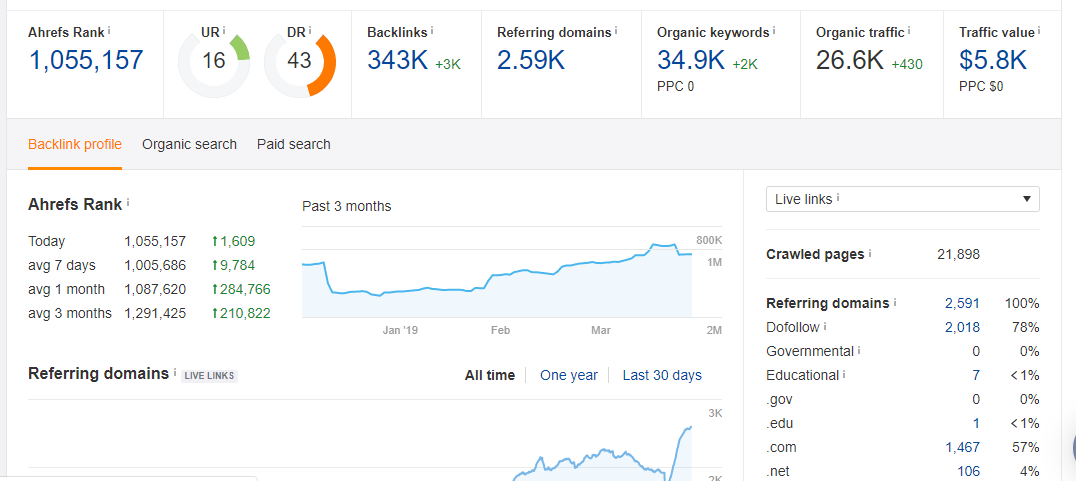Click the Today rank row value 1,055,157

(x=155, y=242)
